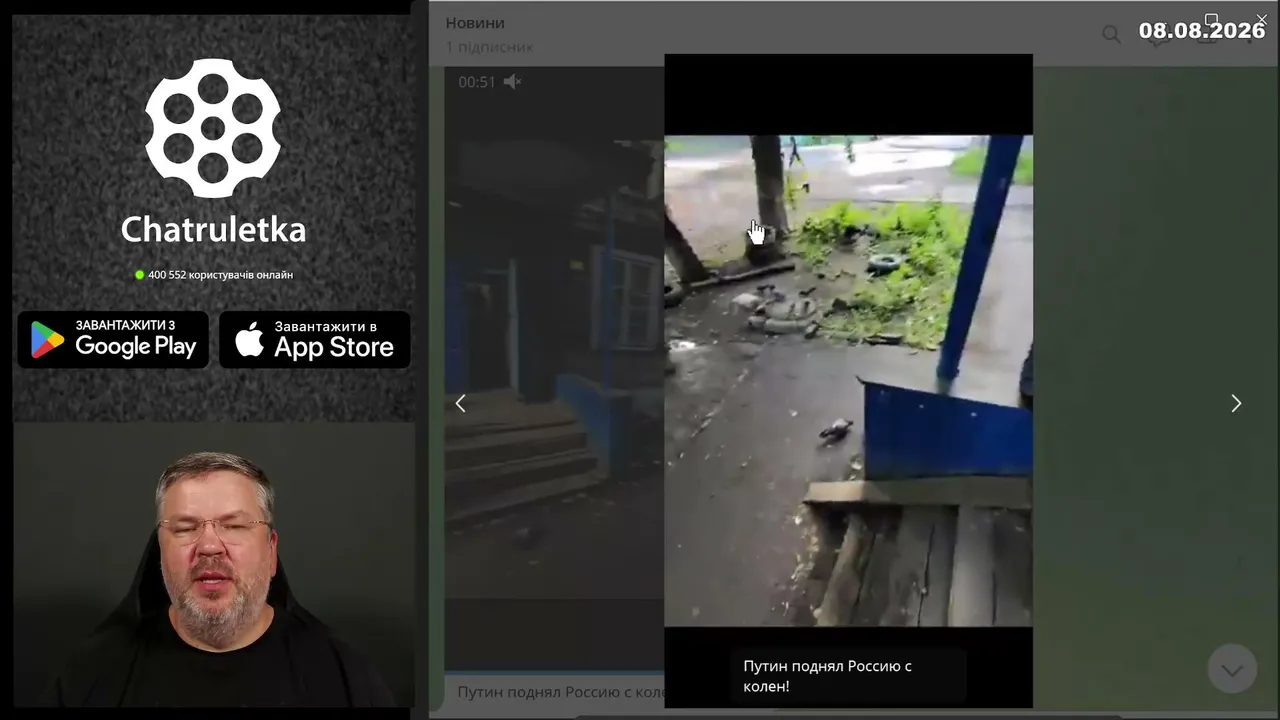Click the "1 підписник" subscriber count

pyautogui.click(x=489, y=47)
